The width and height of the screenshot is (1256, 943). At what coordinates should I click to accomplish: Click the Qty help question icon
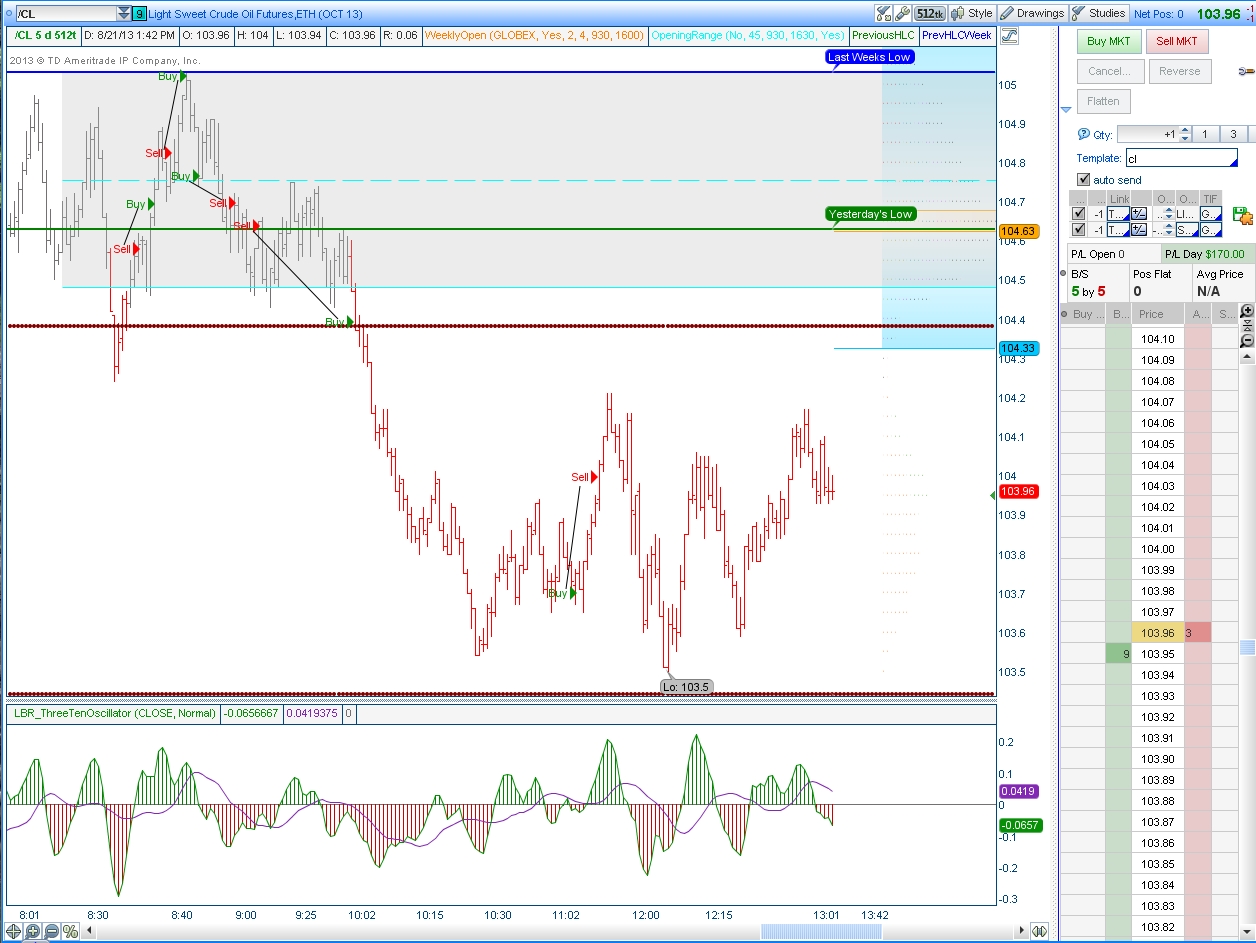pos(1084,134)
